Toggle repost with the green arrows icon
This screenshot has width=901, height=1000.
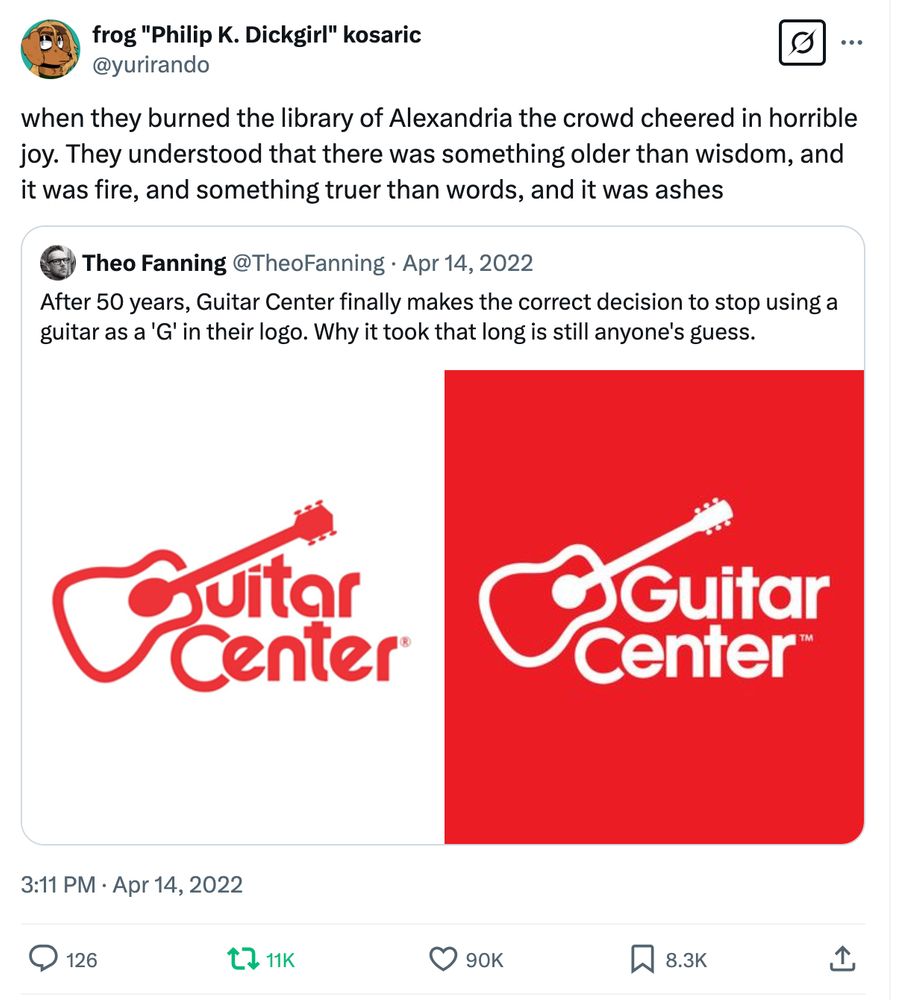(x=242, y=959)
